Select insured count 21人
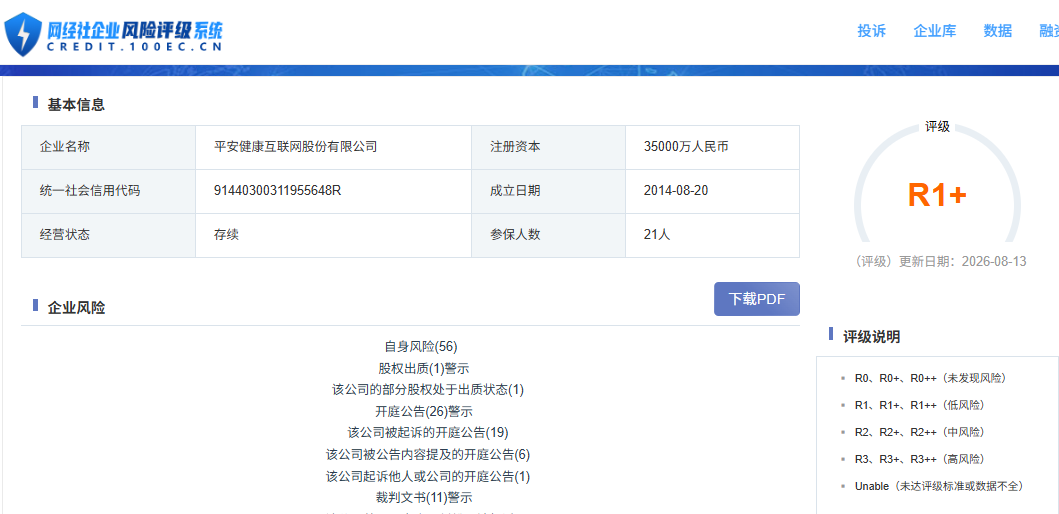 (x=657, y=235)
